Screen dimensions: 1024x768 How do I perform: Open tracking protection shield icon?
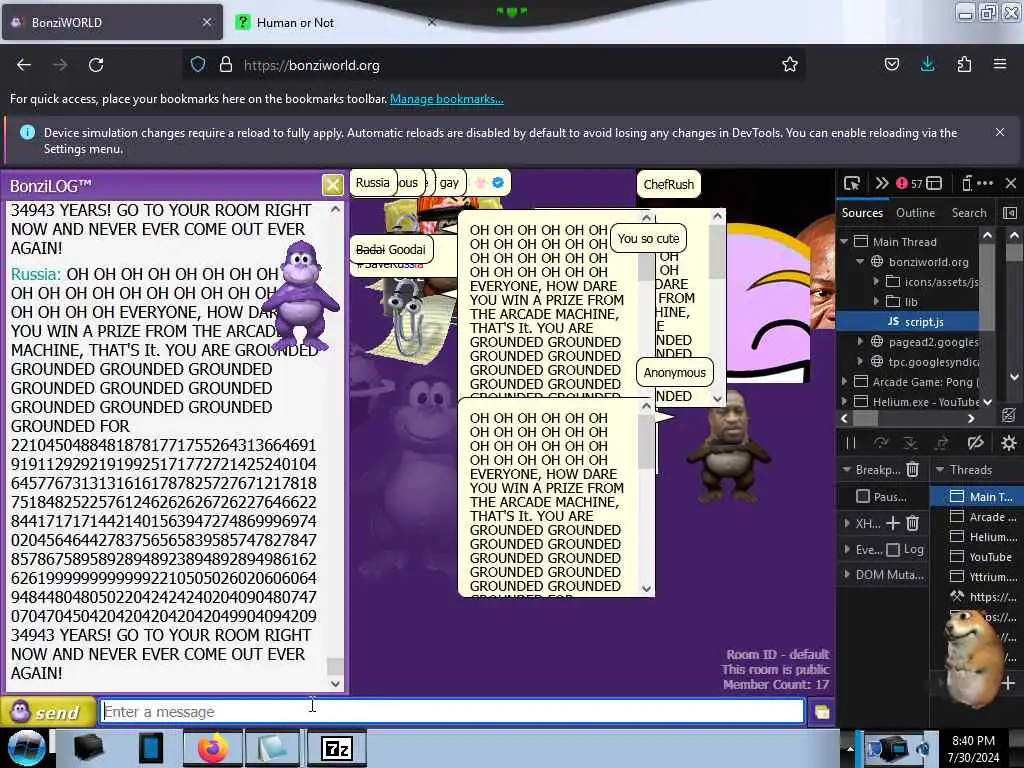[x=198, y=65]
